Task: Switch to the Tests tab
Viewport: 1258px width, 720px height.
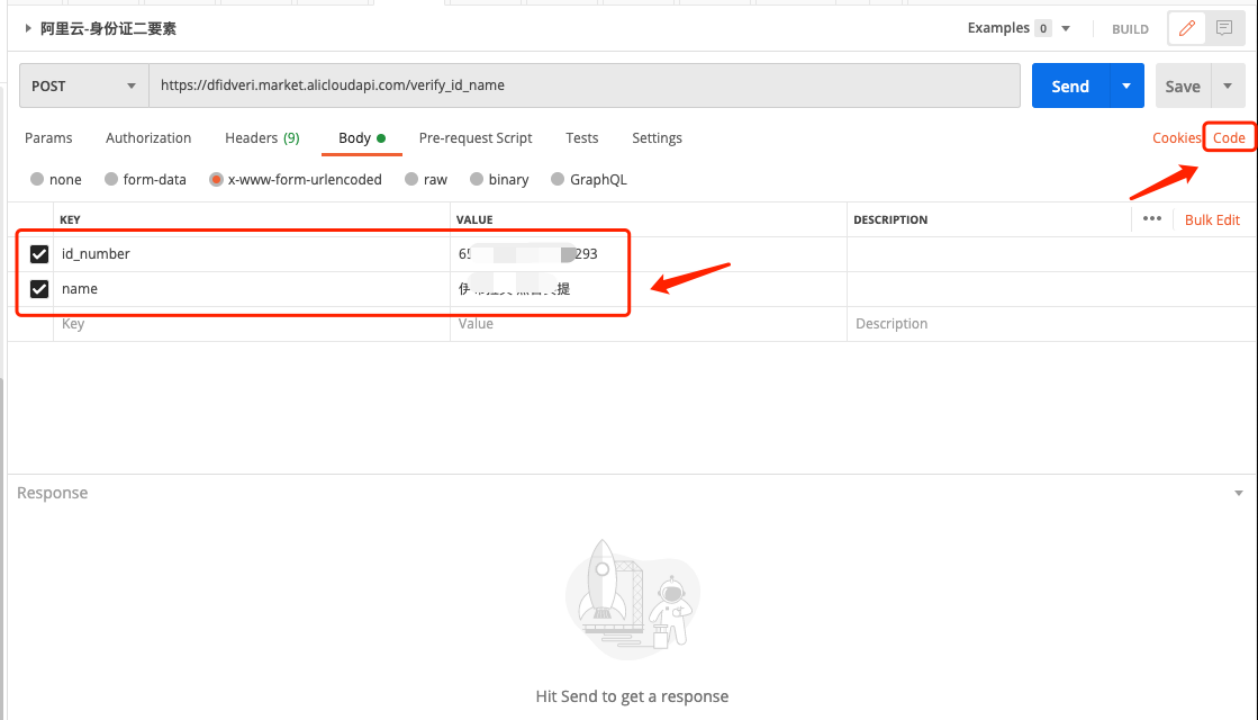Action: pos(582,138)
